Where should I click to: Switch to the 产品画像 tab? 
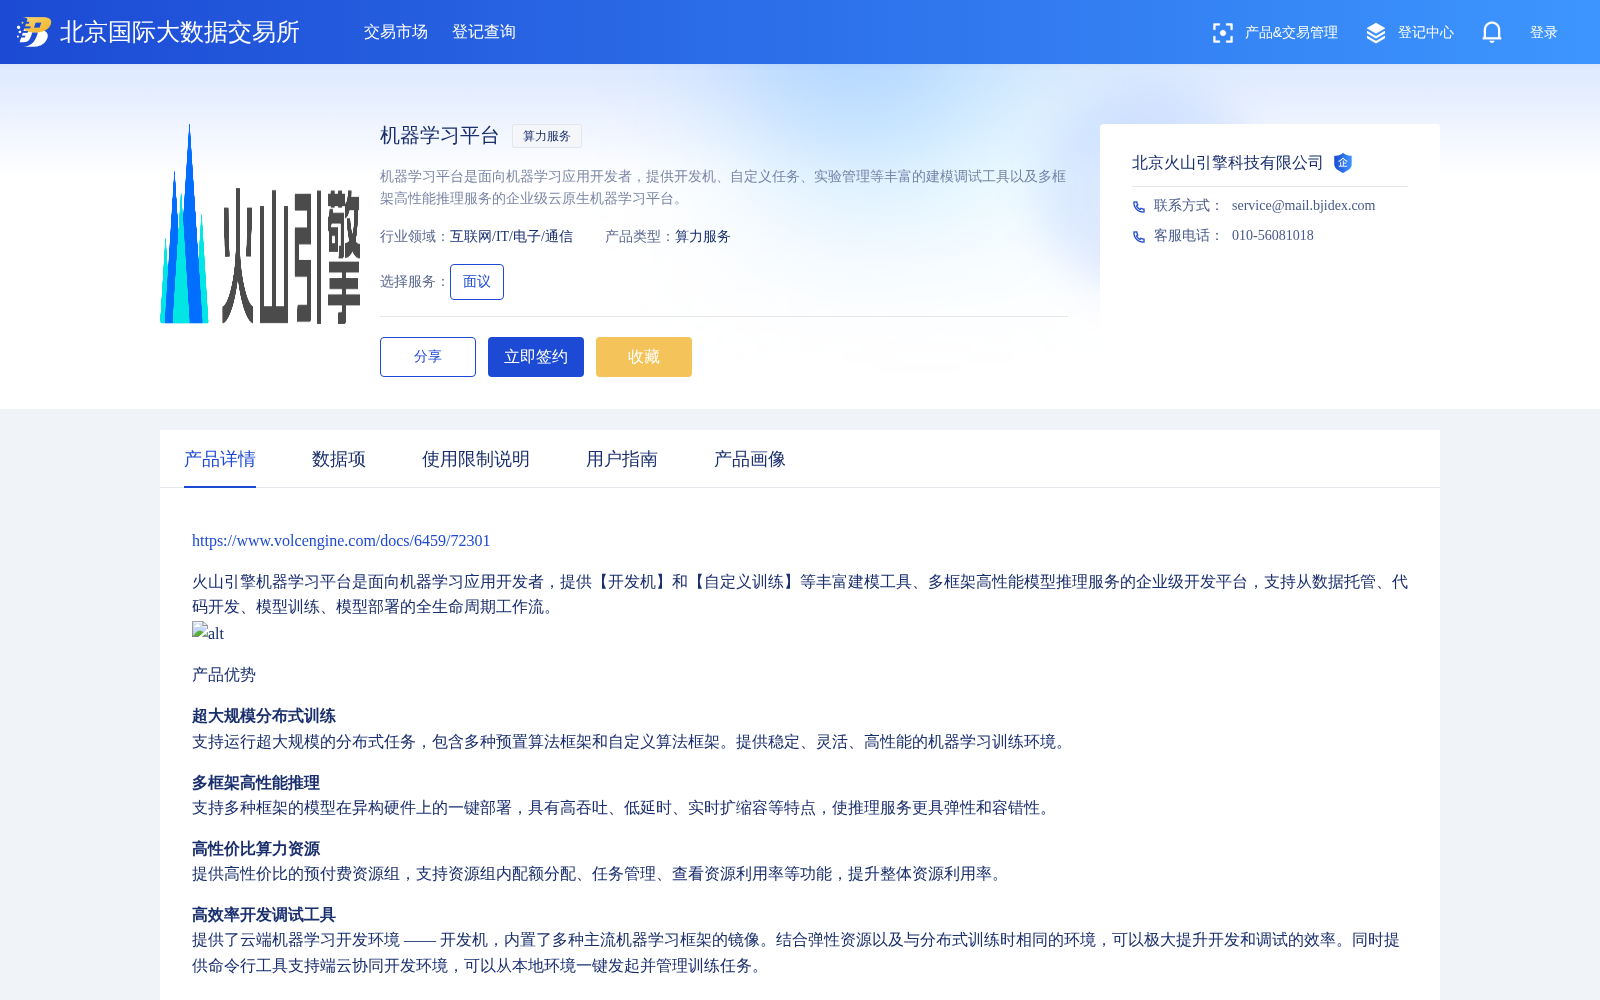(750, 459)
